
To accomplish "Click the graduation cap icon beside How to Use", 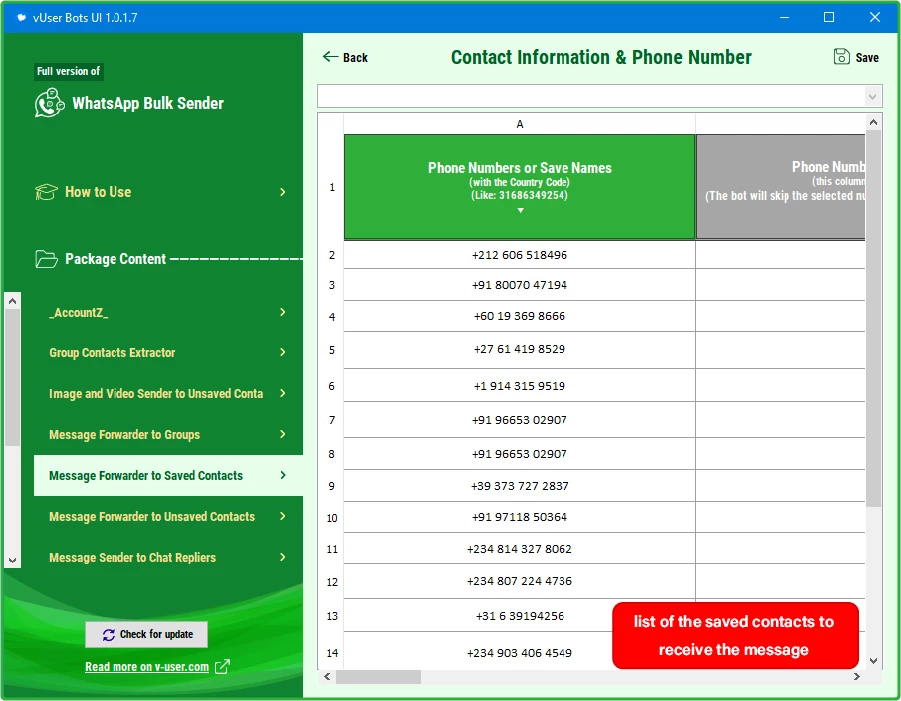I will coord(46,192).
